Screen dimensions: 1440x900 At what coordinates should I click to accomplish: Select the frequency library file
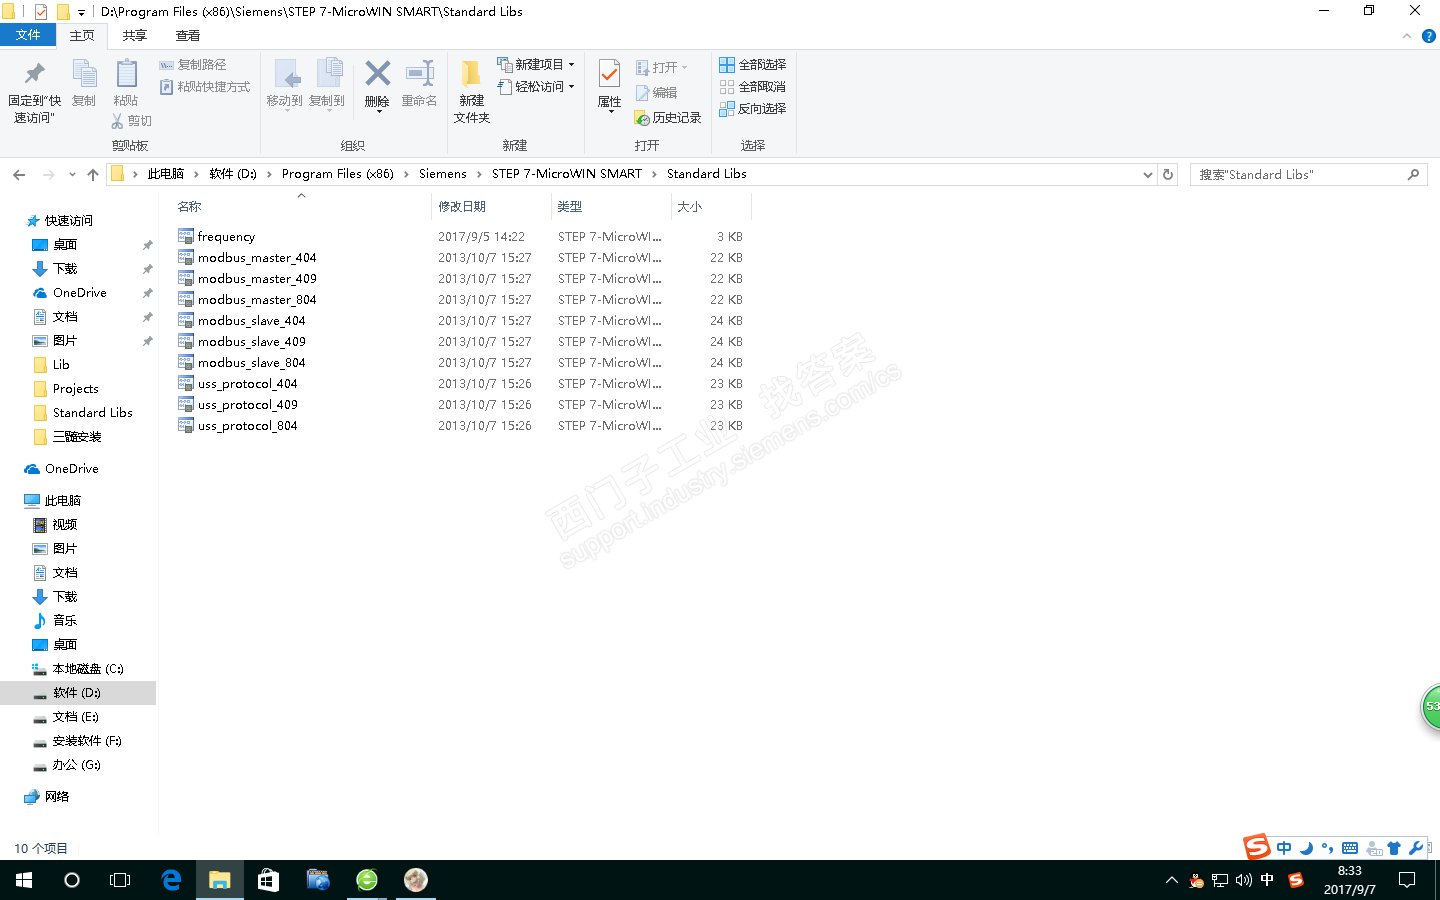pyautogui.click(x=226, y=237)
